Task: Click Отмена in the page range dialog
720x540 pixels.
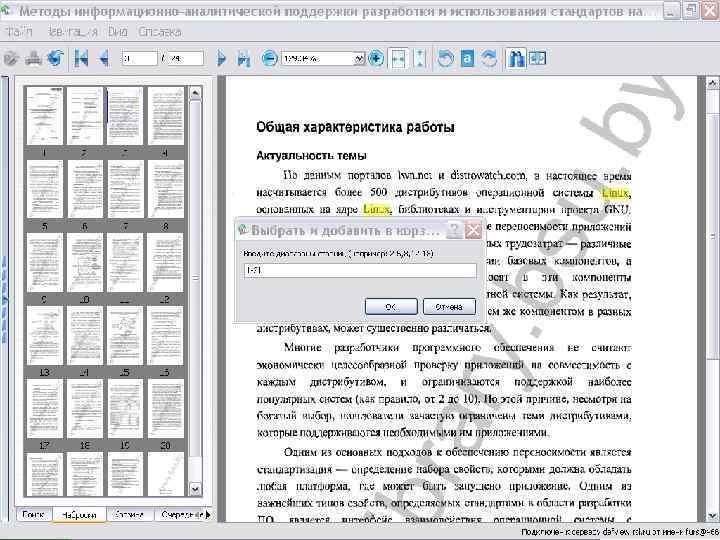Action: [x=449, y=307]
